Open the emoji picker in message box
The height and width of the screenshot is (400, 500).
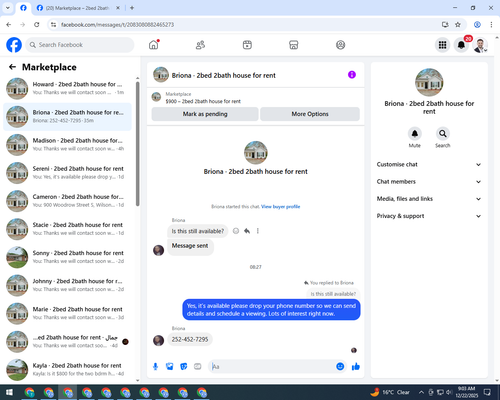[x=340, y=367]
